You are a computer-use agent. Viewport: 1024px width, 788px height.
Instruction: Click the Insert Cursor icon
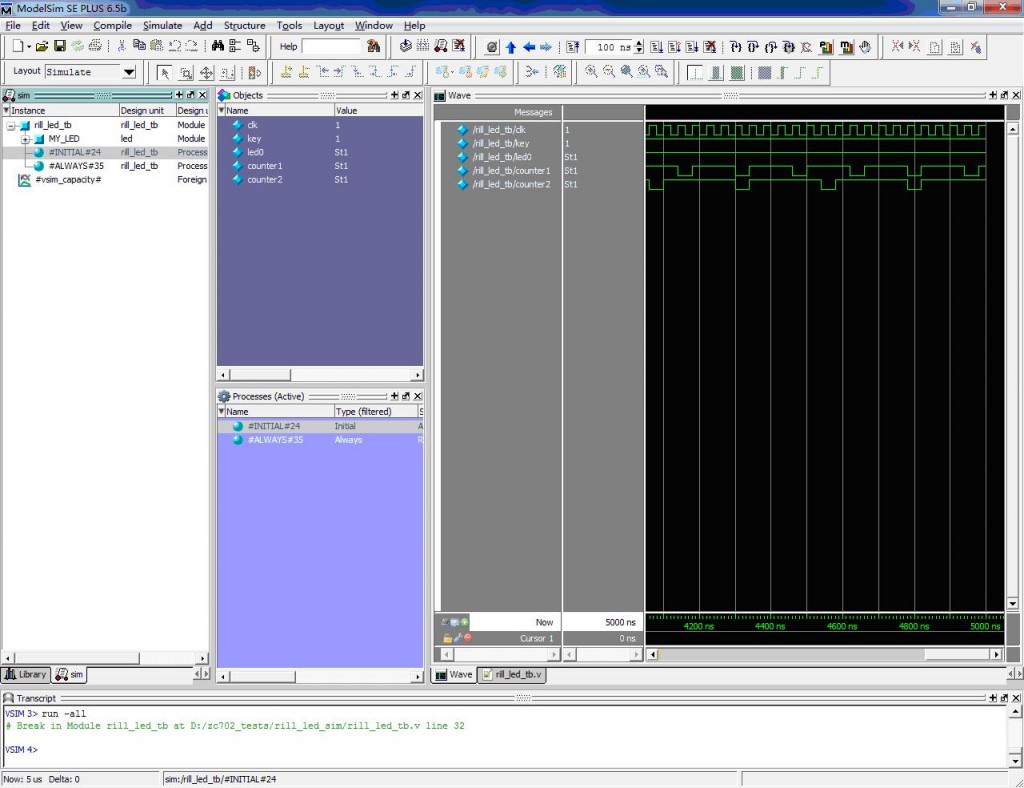pyautogui.click(x=286, y=72)
